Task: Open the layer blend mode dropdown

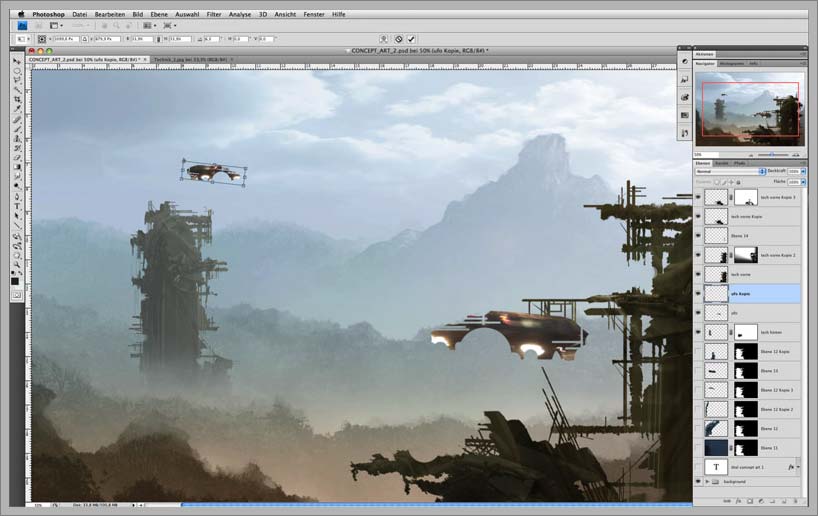Action: coord(730,171)
